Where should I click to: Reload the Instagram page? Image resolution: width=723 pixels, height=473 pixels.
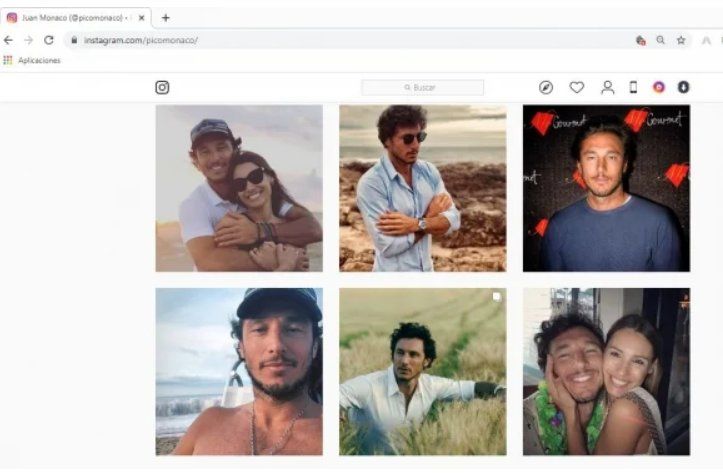(x=48, y=40)
